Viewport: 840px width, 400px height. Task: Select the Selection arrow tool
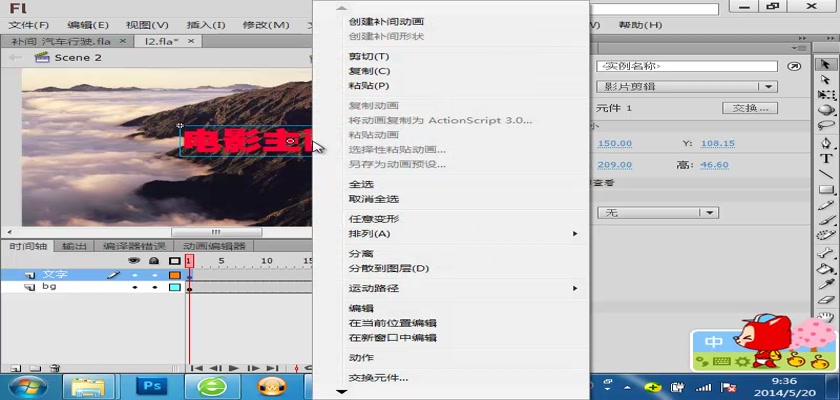(x=825, y=64)
